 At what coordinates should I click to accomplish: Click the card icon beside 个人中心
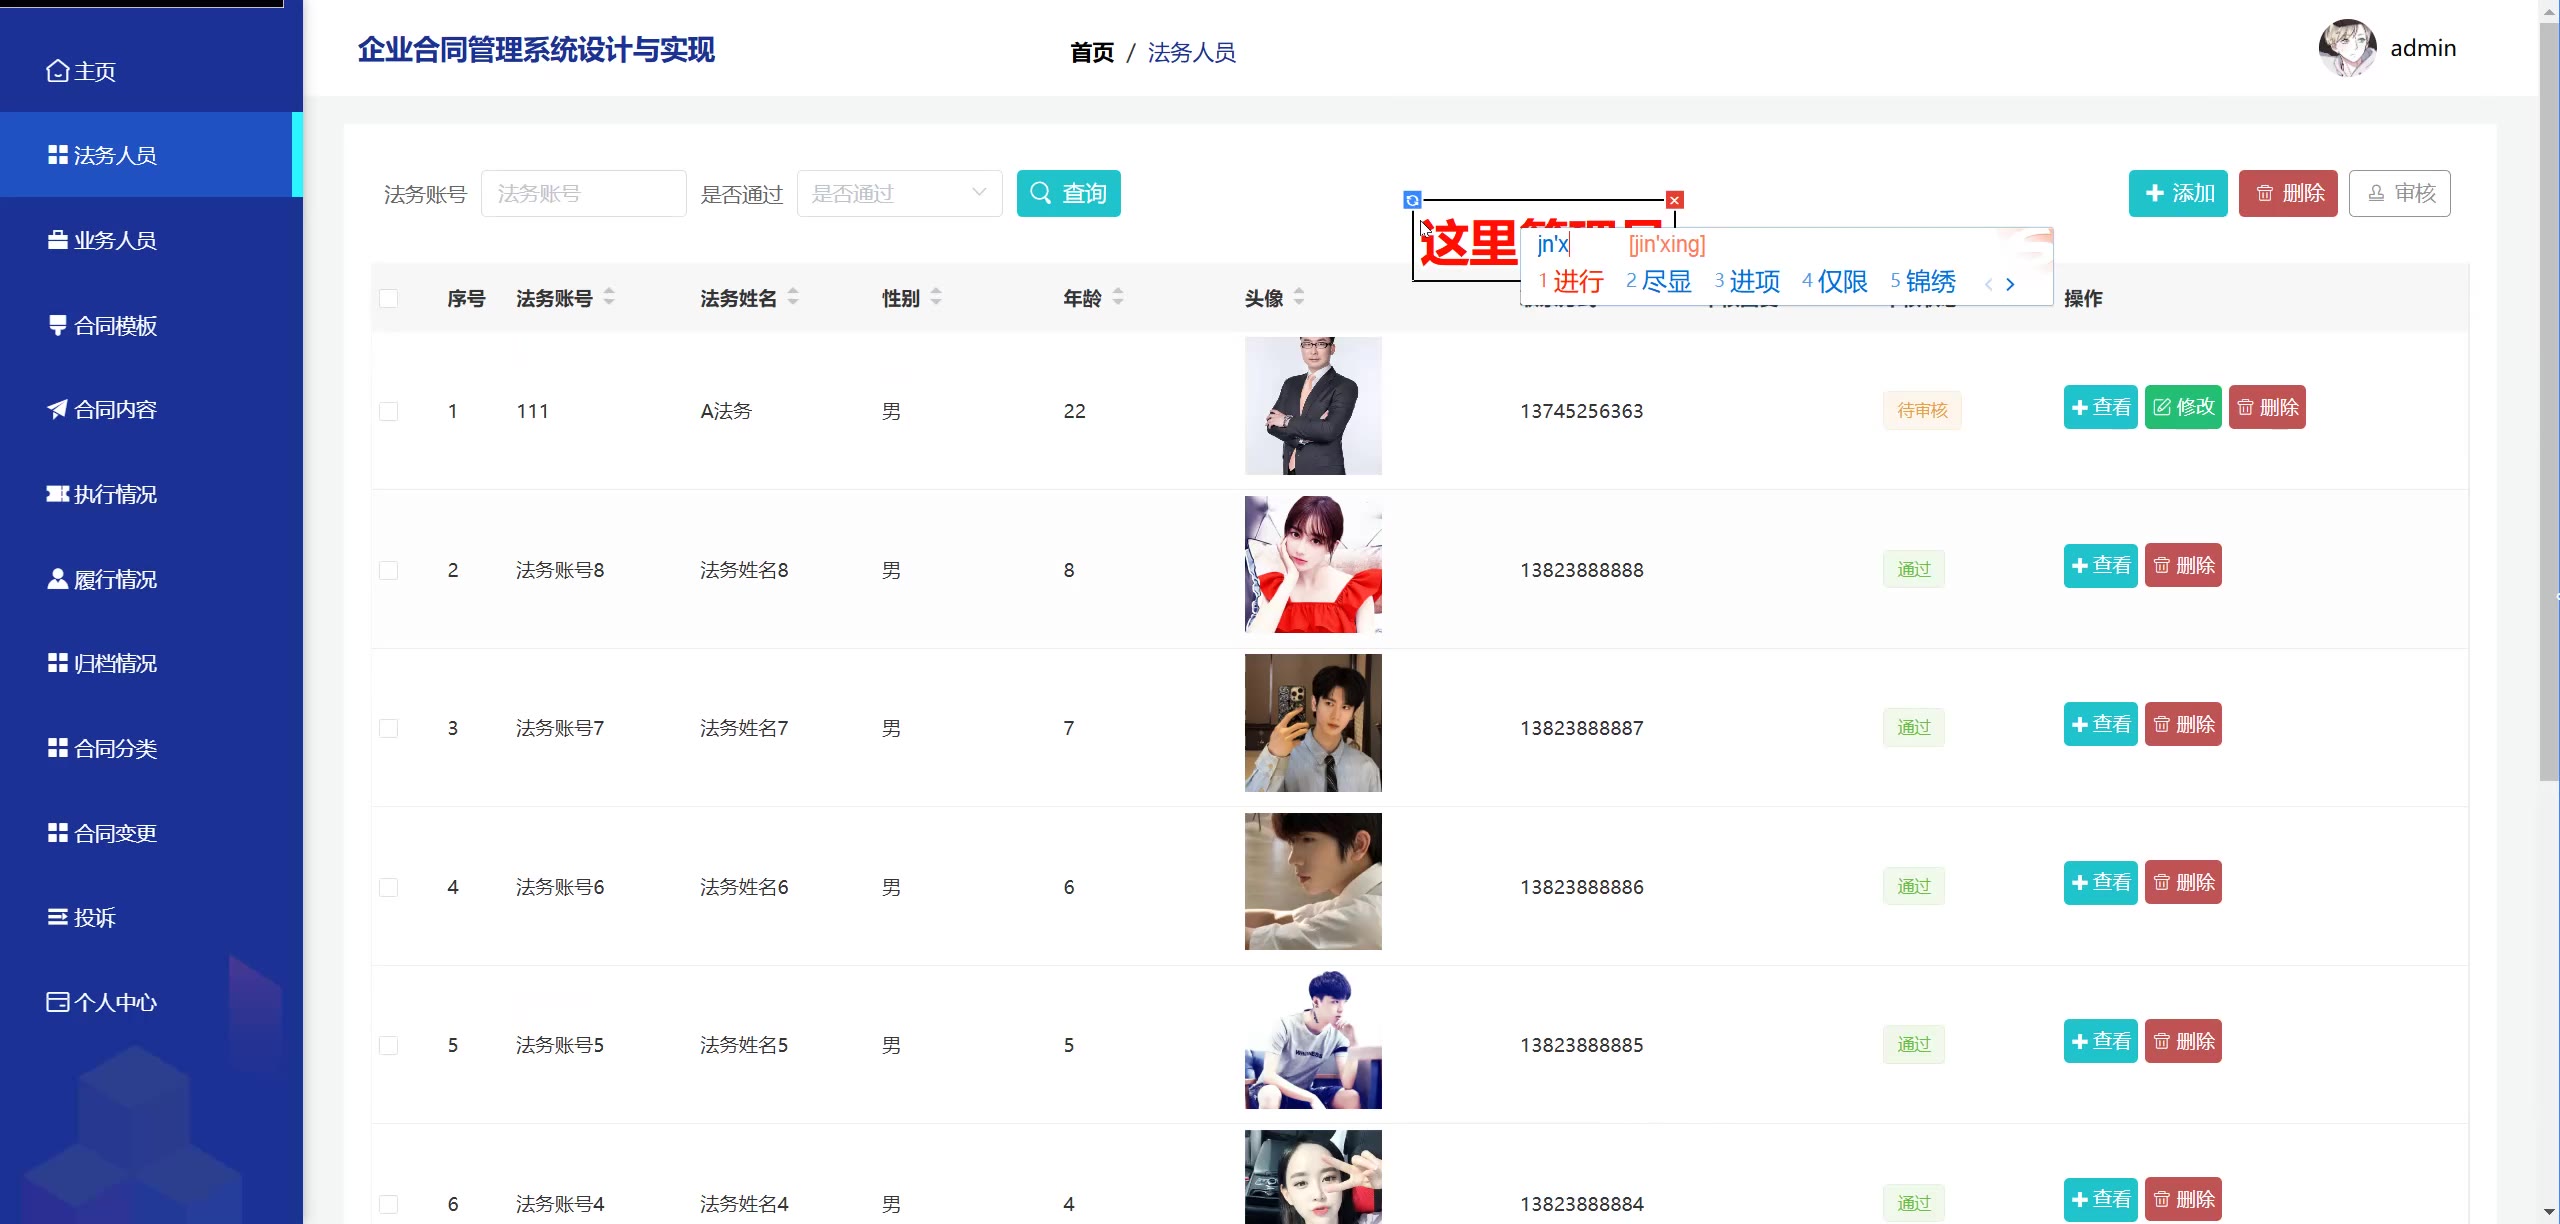pos(58,1002)
